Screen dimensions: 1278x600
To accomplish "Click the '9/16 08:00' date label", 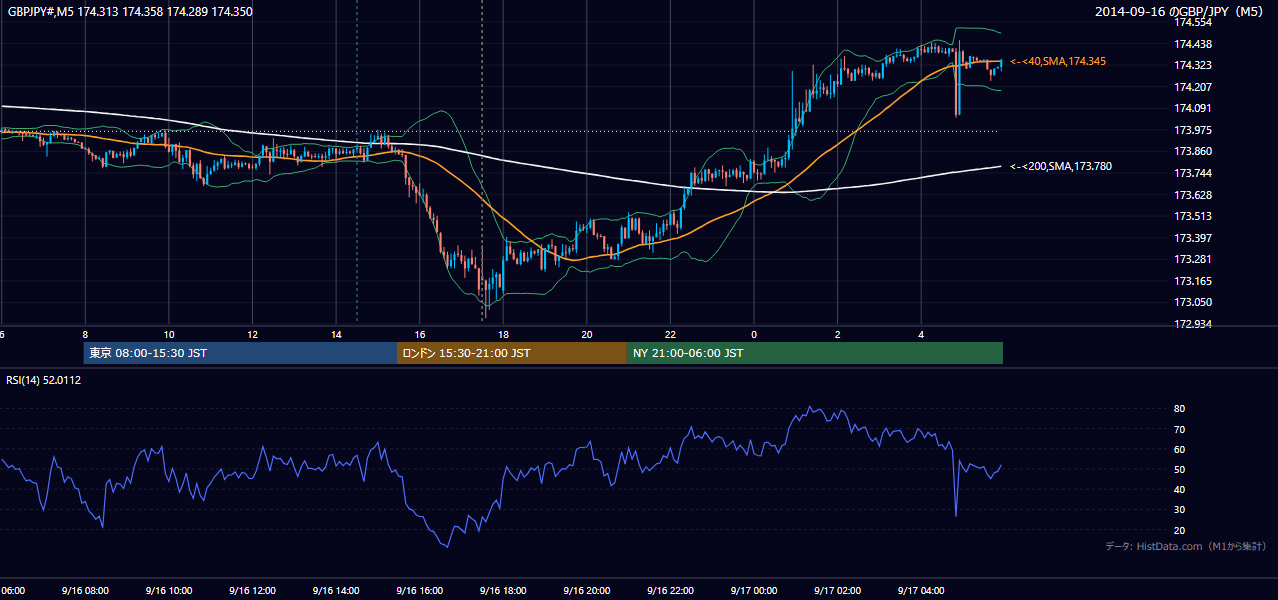I will click(85, 591).
